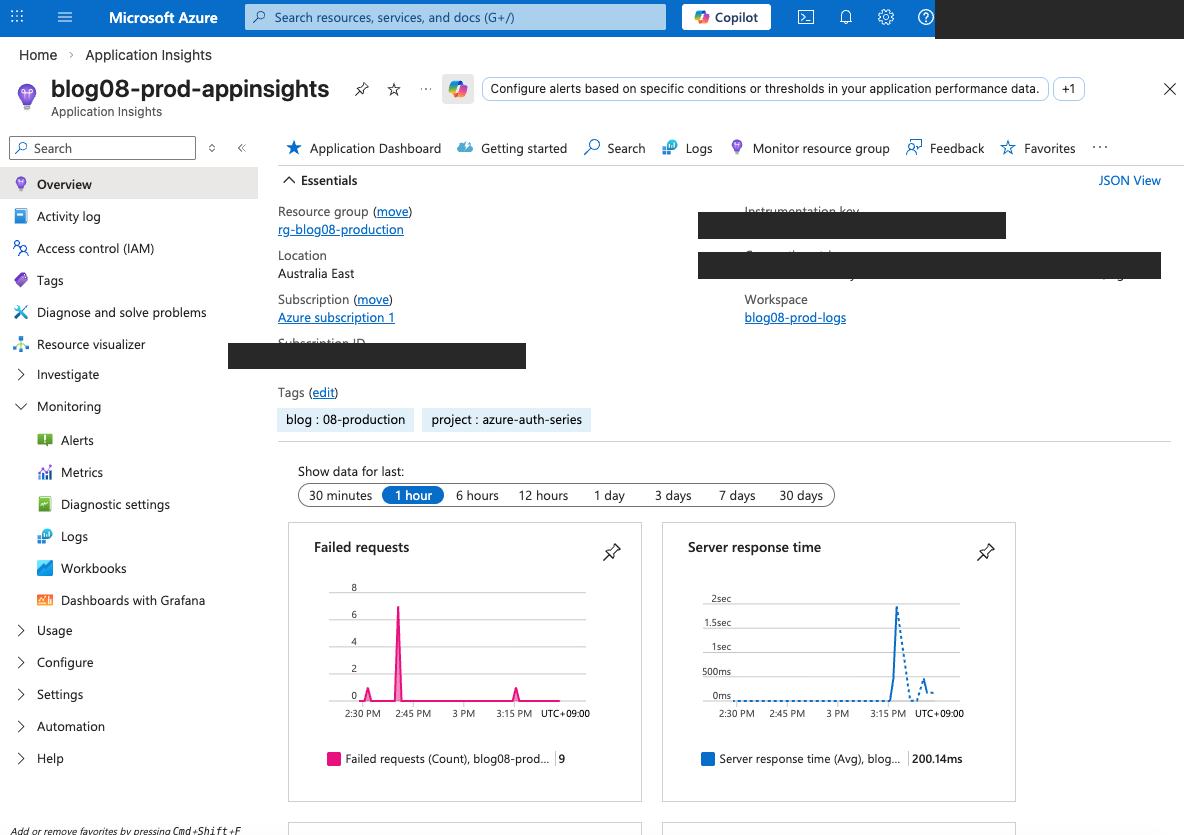Pin the Failed requests chart
Screen dimensions: 1184x835
click(612, 552)
